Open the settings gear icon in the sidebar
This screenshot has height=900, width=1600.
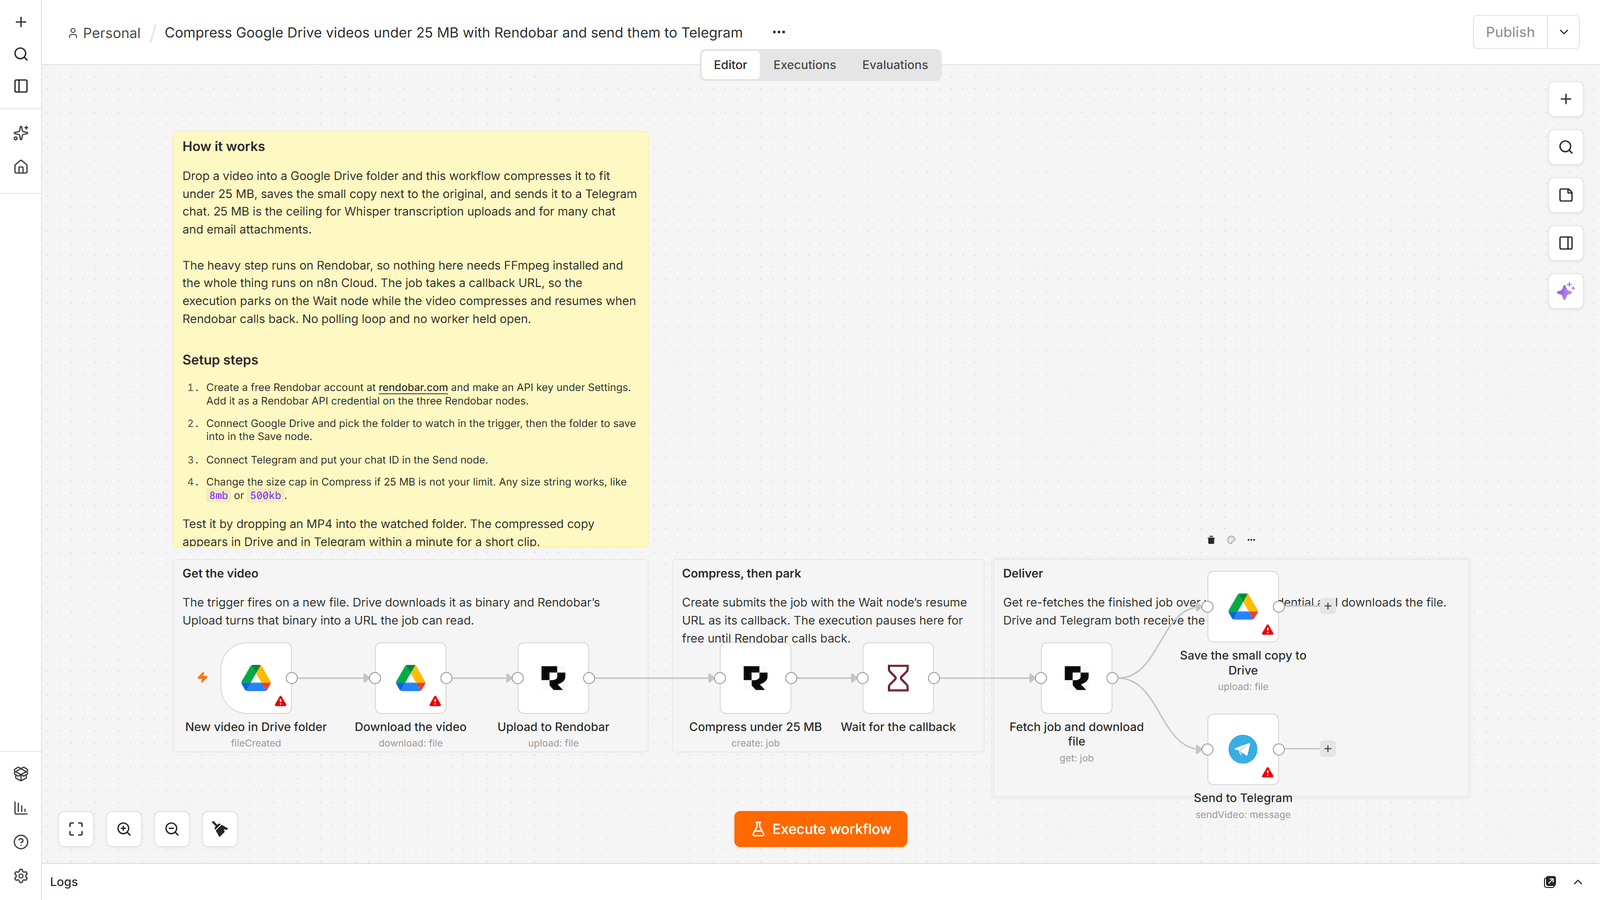pyautogui.click(x=21, y=876)
